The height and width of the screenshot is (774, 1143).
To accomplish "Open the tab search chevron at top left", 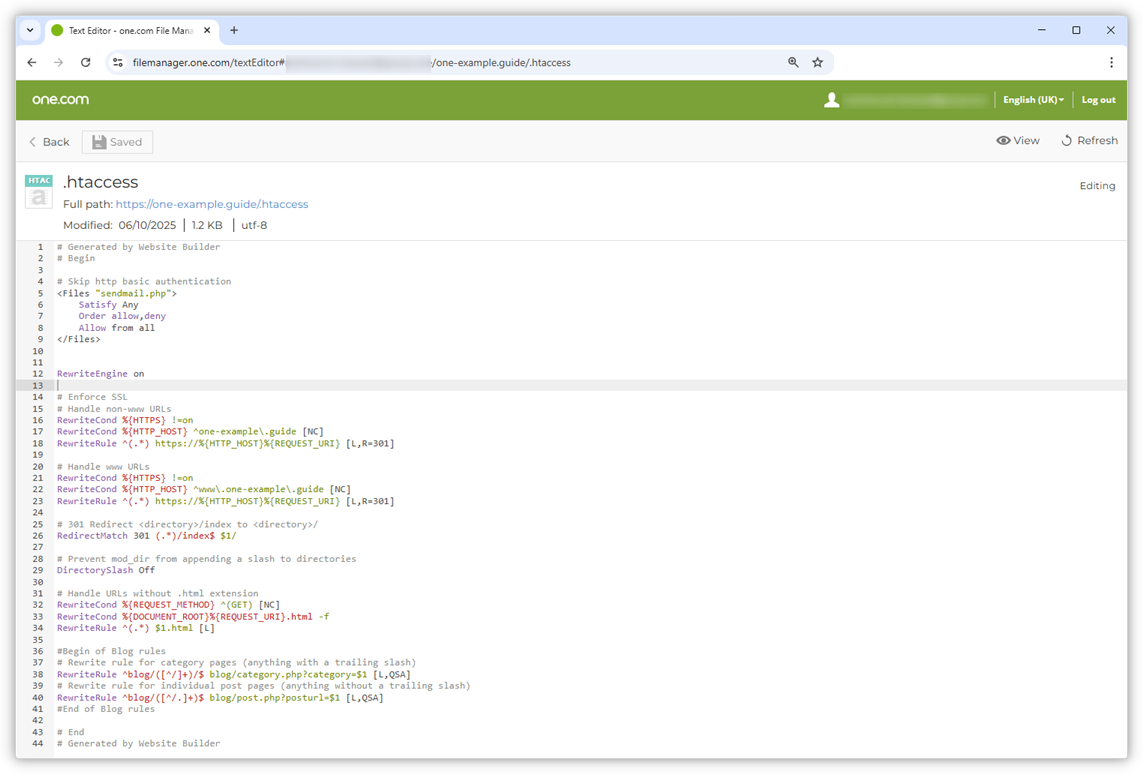I will 29,31.
